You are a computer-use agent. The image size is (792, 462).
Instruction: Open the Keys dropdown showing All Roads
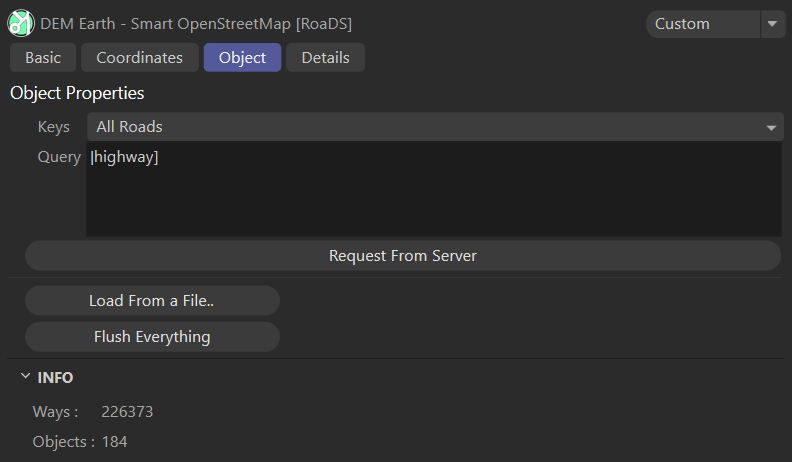pos(435,127)
